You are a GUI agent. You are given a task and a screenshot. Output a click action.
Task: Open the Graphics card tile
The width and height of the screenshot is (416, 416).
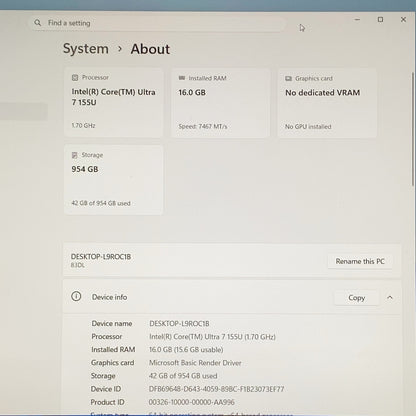327,103
